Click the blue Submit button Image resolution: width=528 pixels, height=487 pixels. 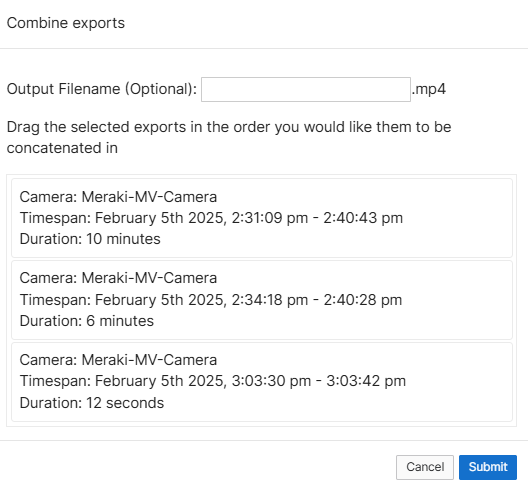tap(488, 467)
